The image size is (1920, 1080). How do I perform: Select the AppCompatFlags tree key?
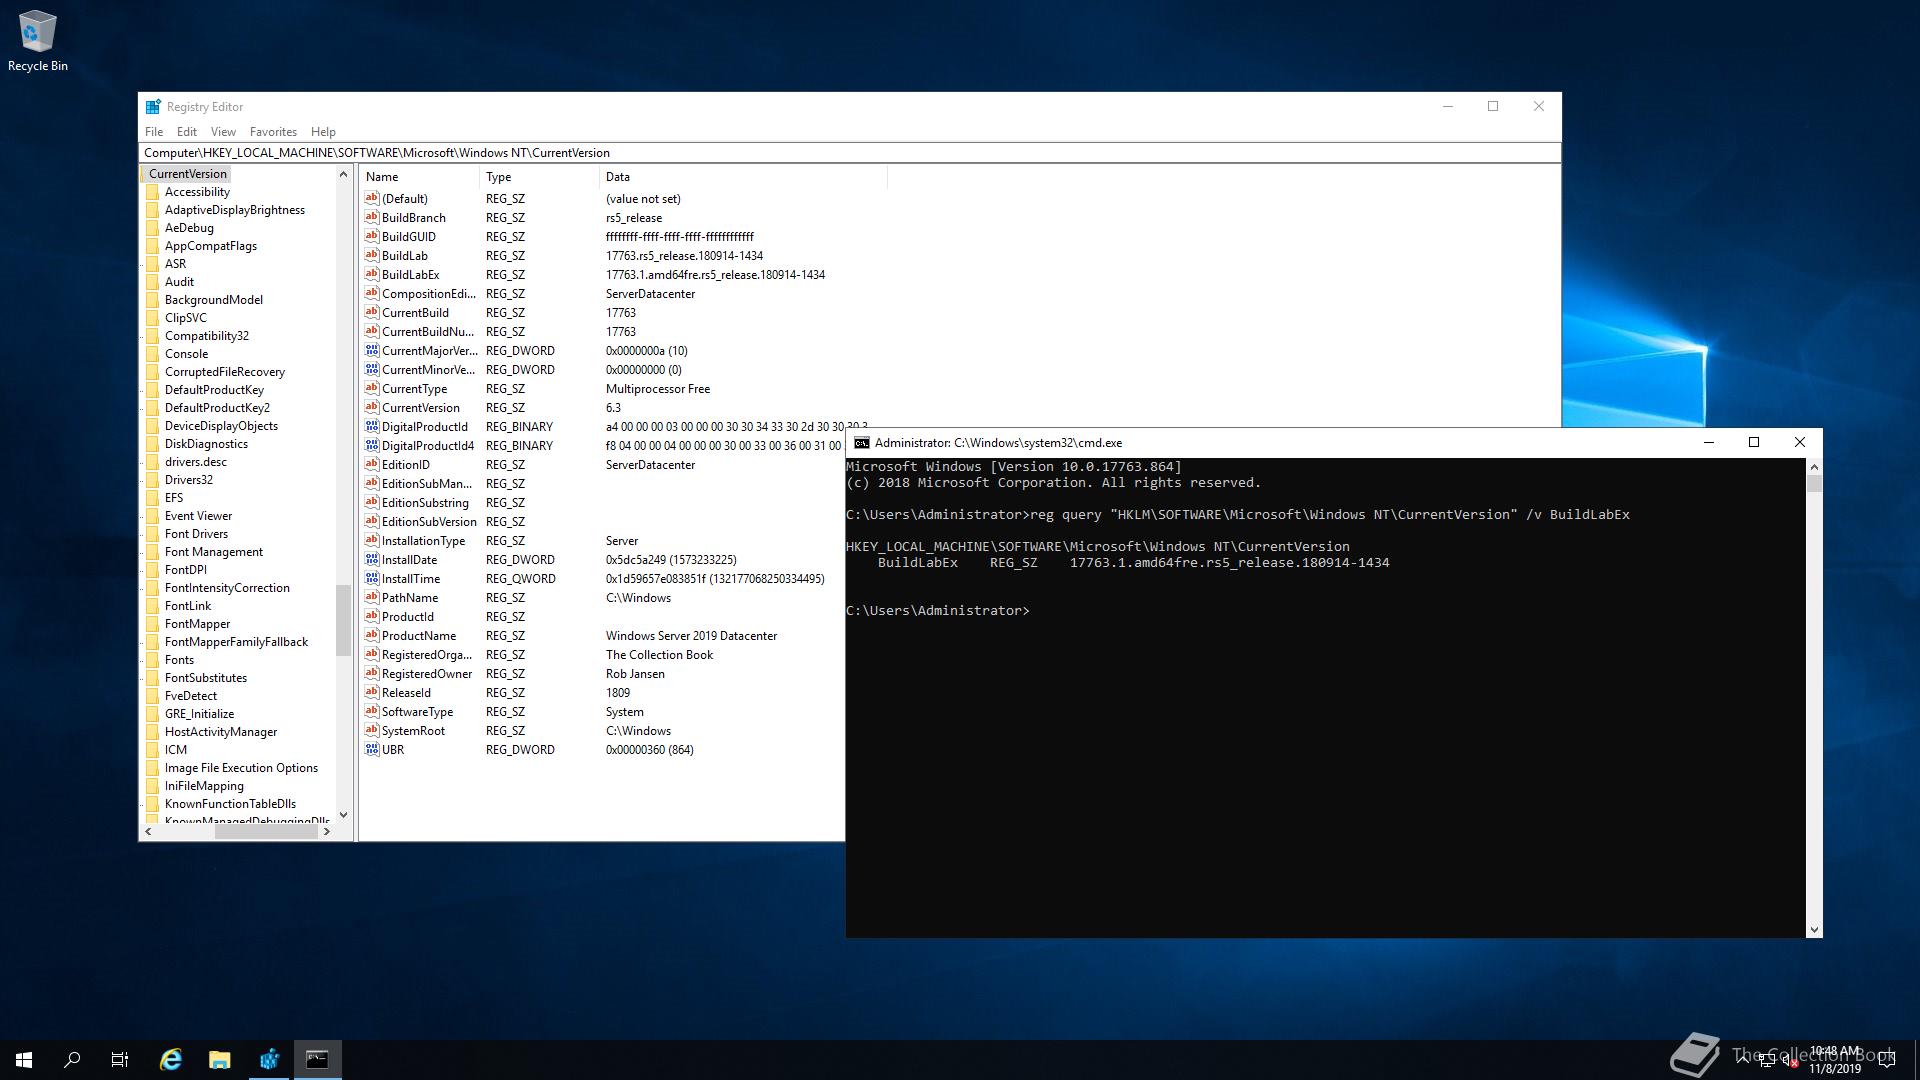pyautogui.click(x=211, y=246)
